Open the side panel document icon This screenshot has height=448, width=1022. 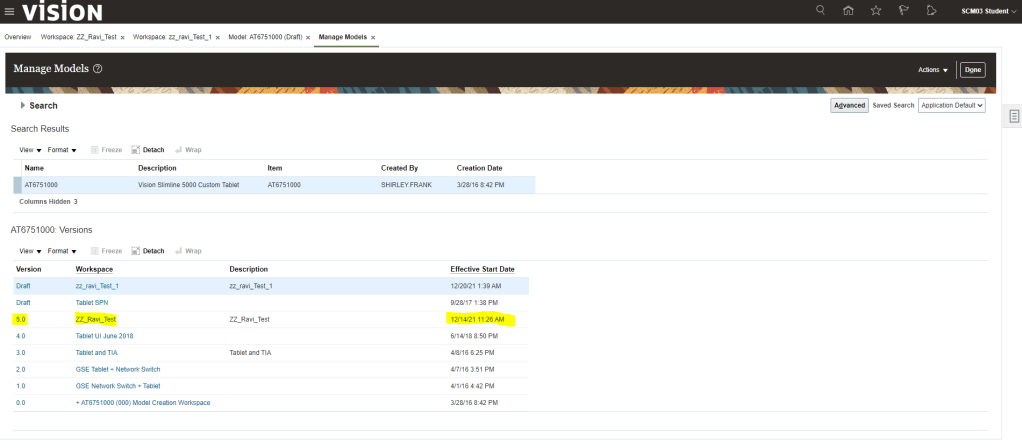pyautogui.click(x=1014, y=117)
